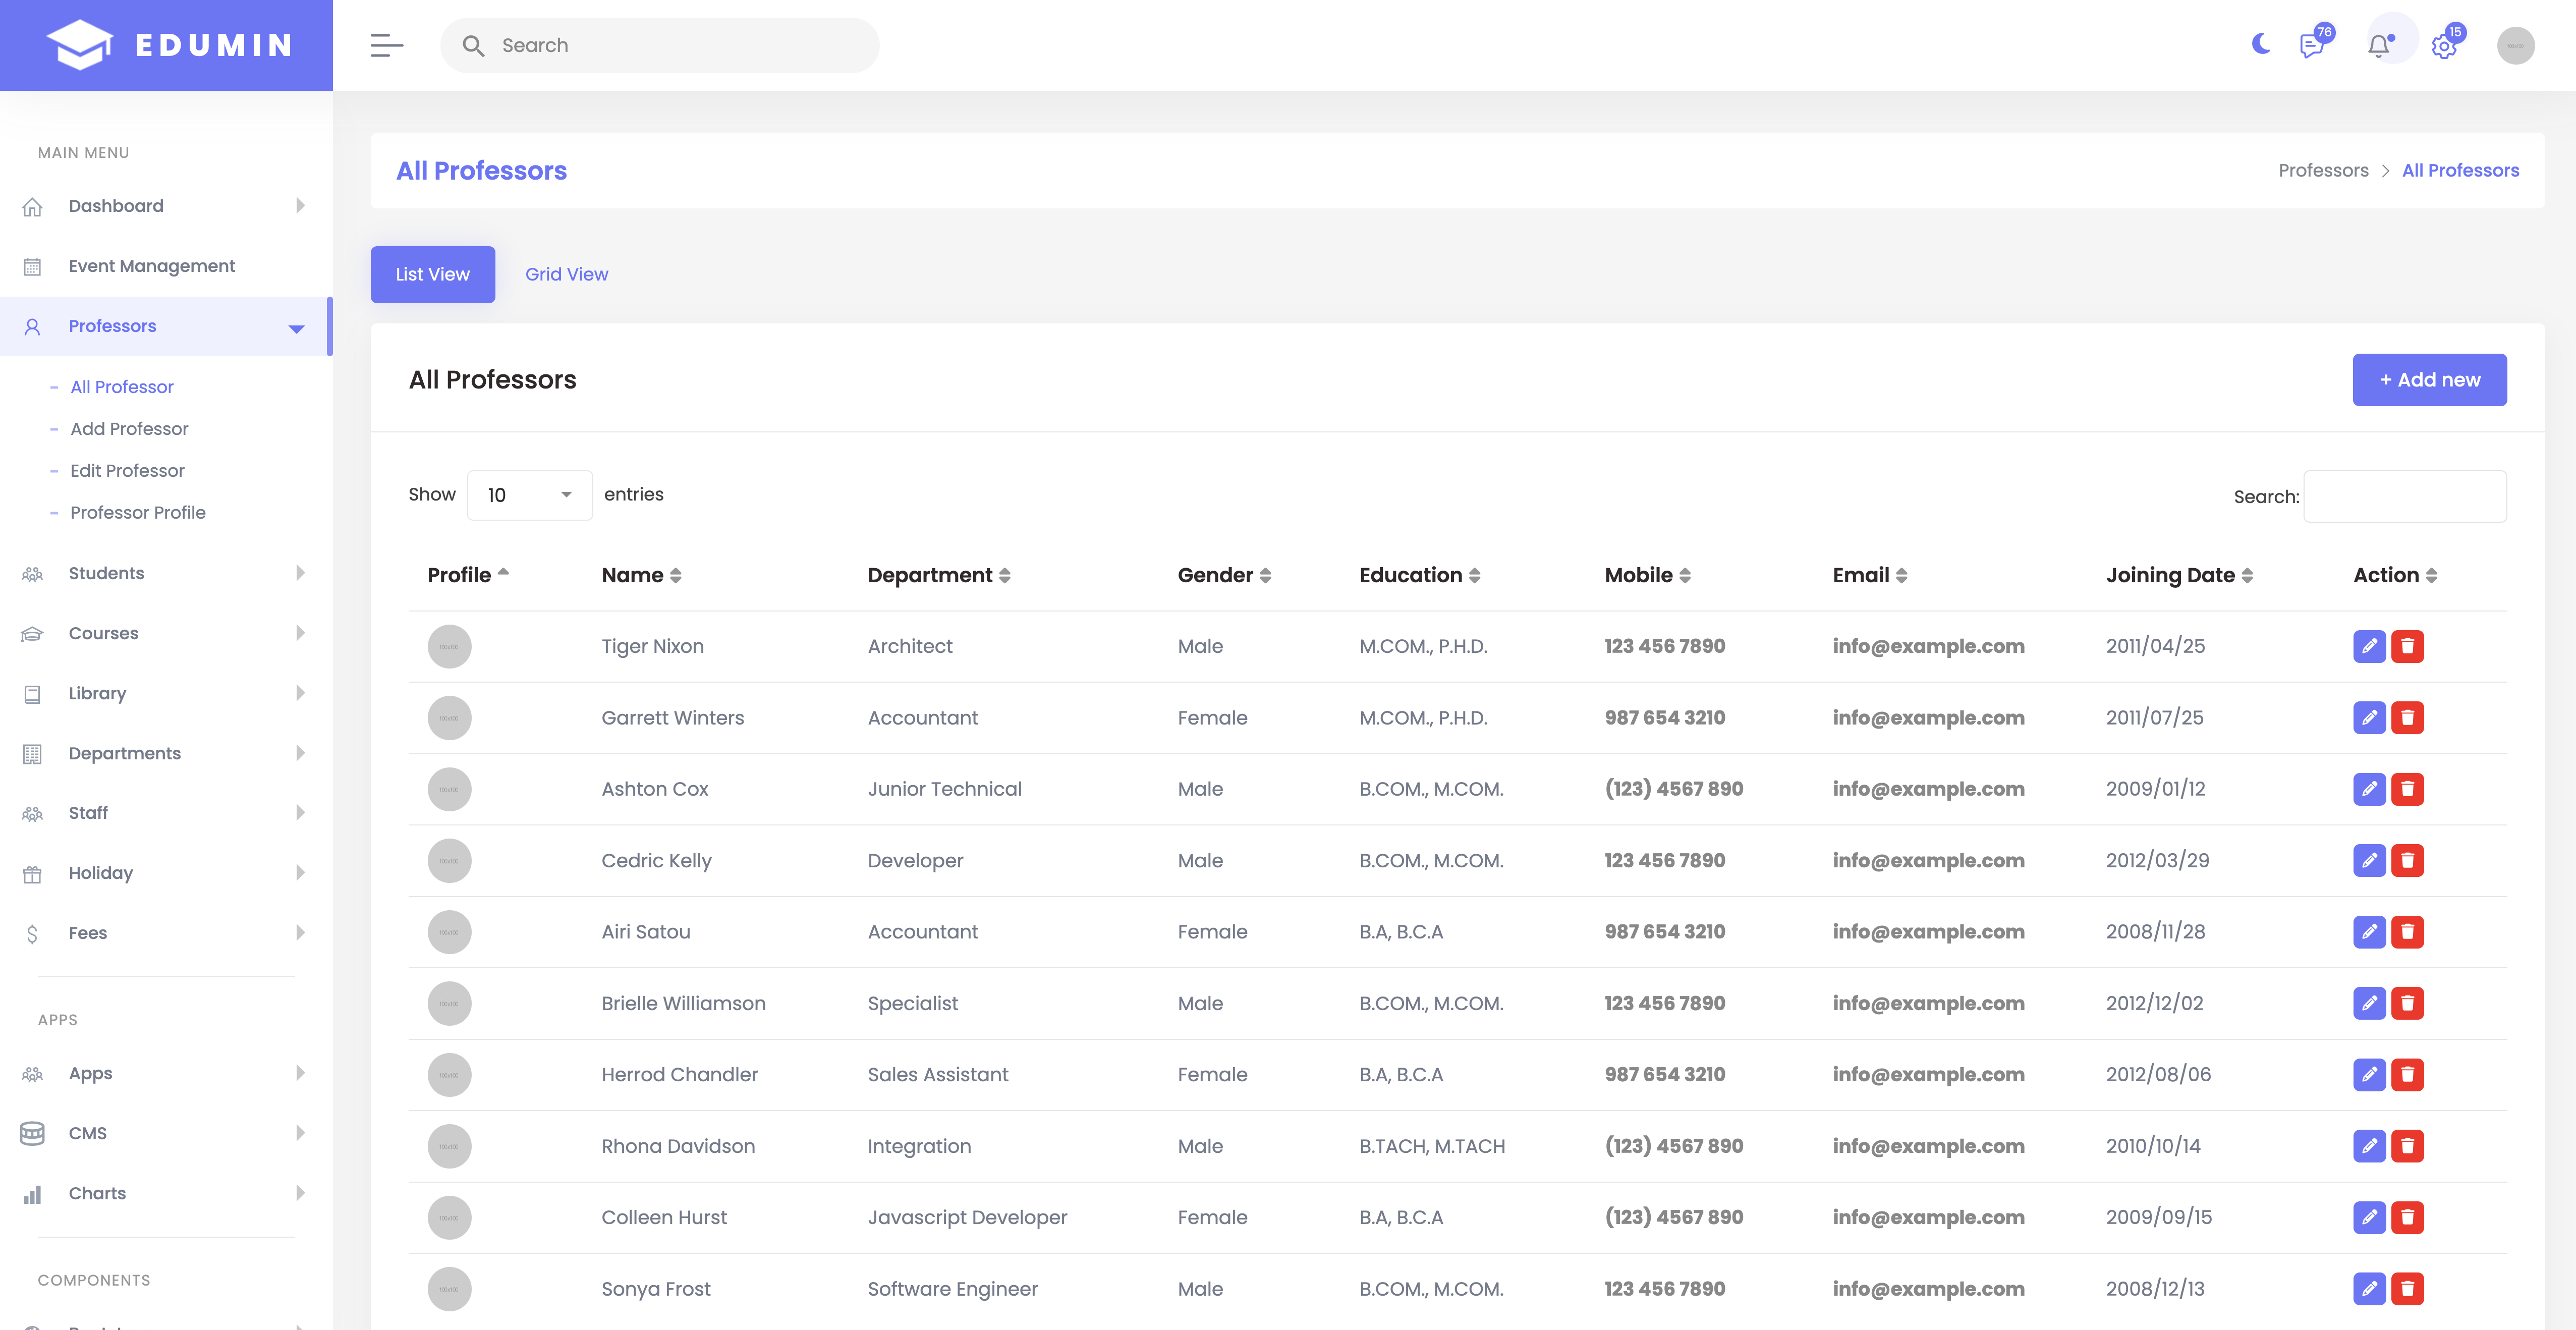Click the table Search input field
2576x1330 pixels.
pos(2404,496)
